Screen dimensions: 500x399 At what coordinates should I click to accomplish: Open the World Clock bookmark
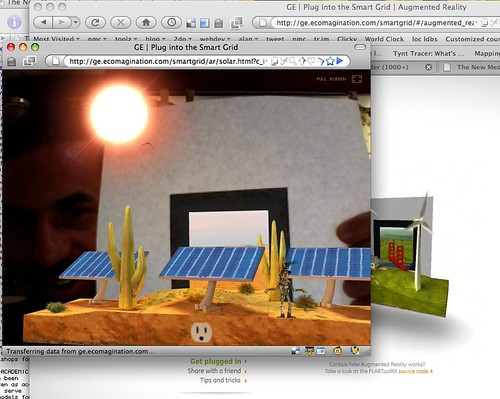coord(384,39)
